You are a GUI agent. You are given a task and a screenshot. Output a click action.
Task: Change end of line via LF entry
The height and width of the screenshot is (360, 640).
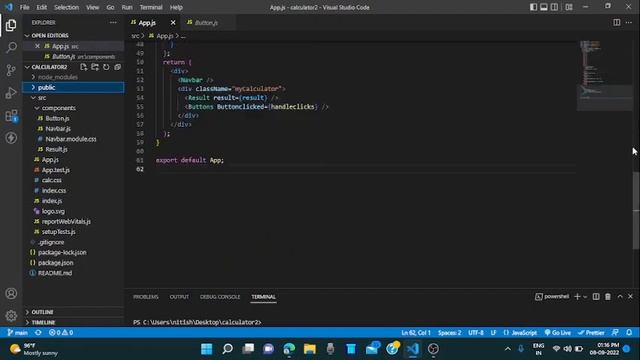[x=493, y=333]
